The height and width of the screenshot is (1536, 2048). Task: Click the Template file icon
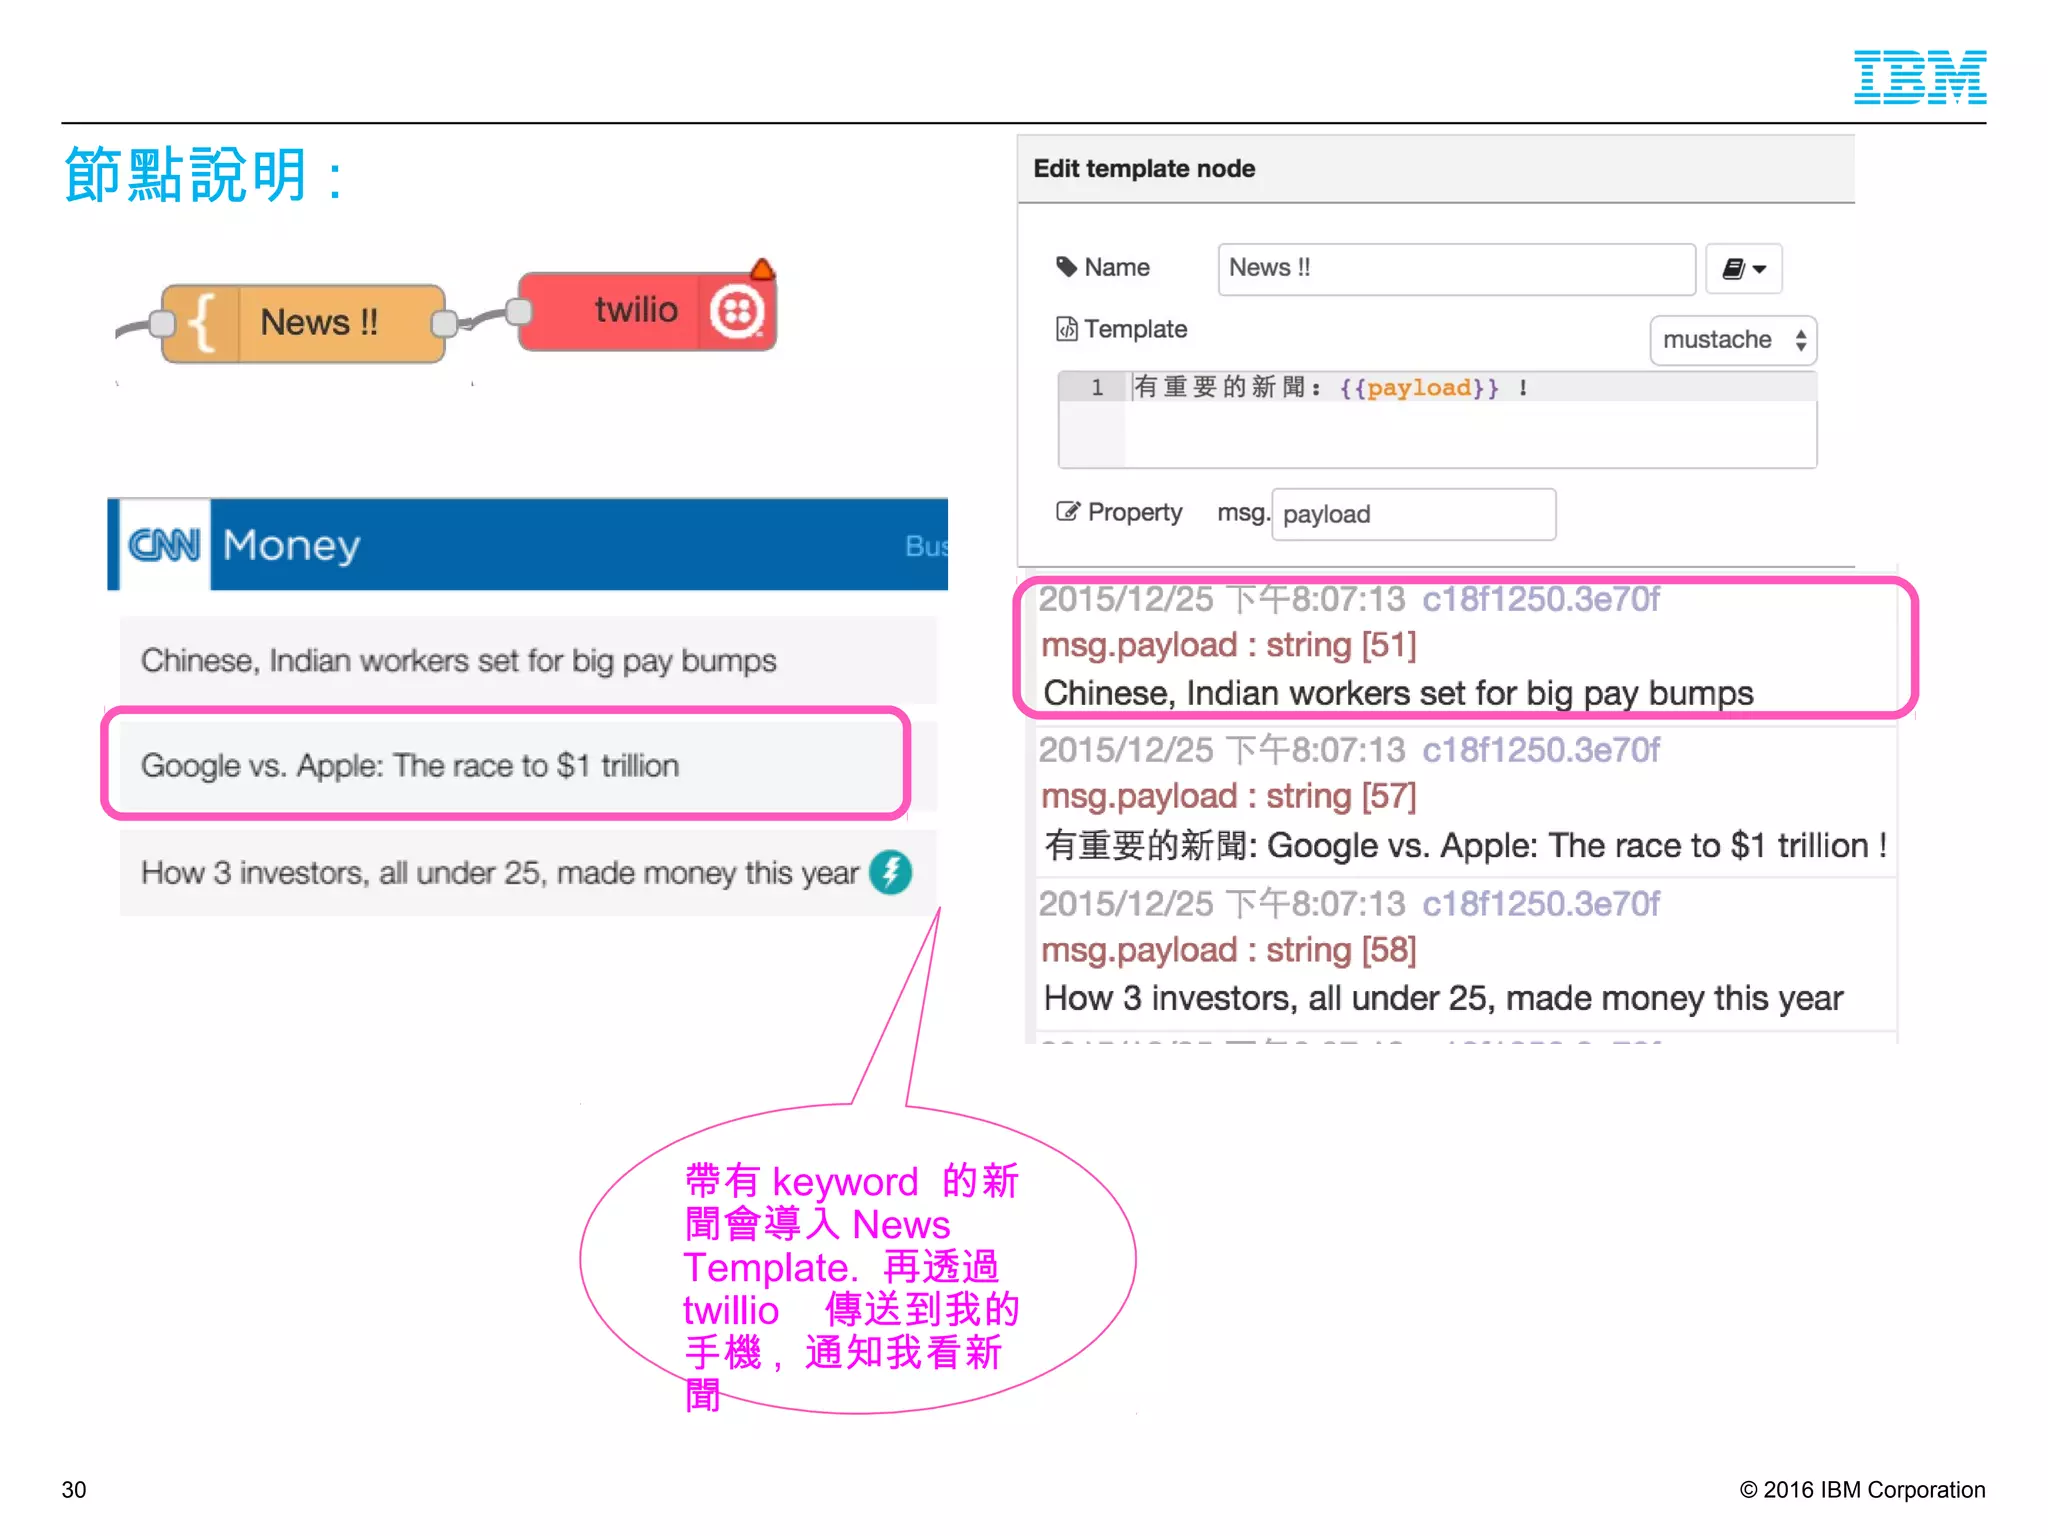(1067, 329)
